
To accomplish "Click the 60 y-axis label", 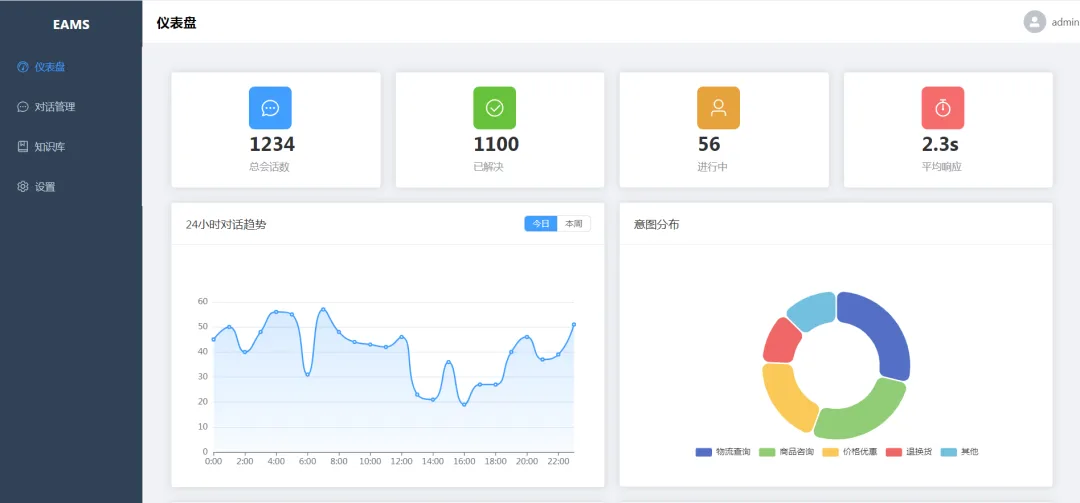I will pos(202,302).
